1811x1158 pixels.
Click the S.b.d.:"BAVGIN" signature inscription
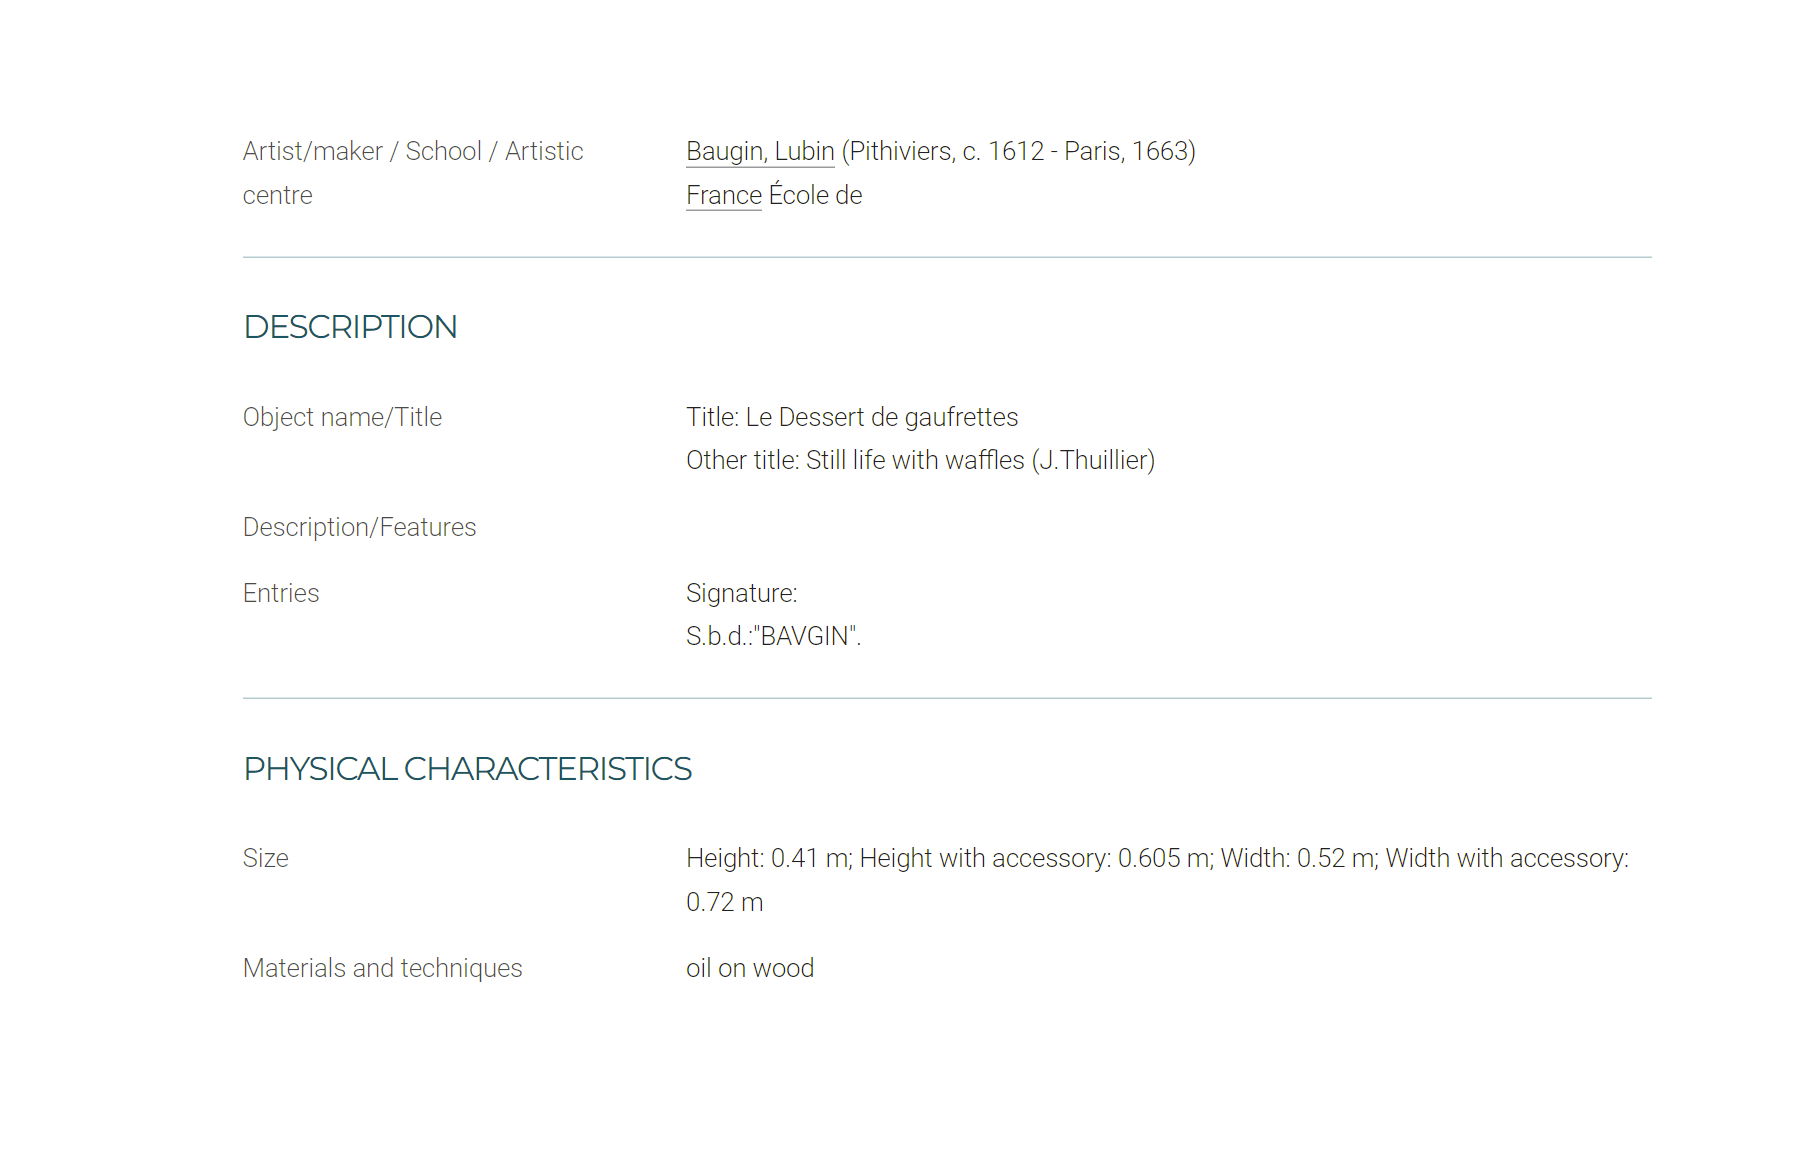(774, 636)
